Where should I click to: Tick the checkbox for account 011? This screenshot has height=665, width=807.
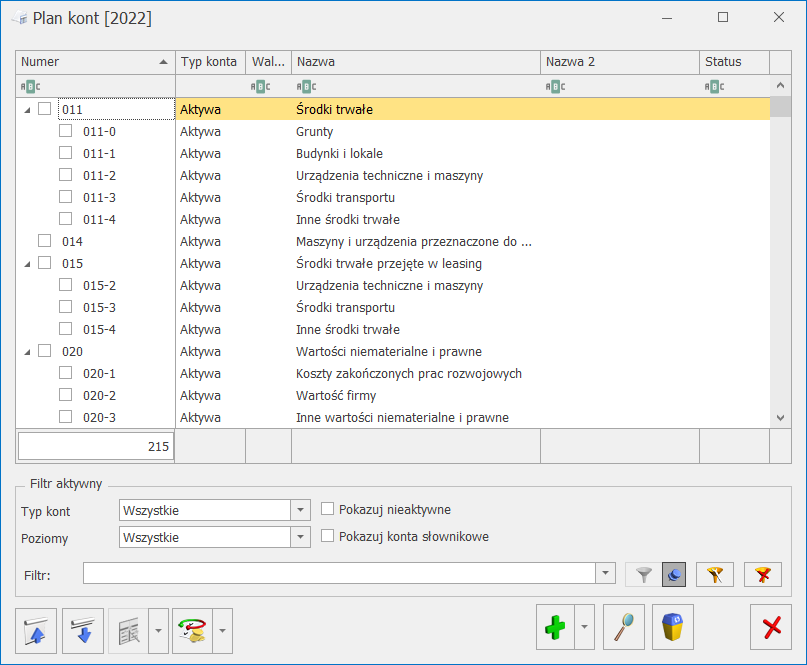[45, 109]
